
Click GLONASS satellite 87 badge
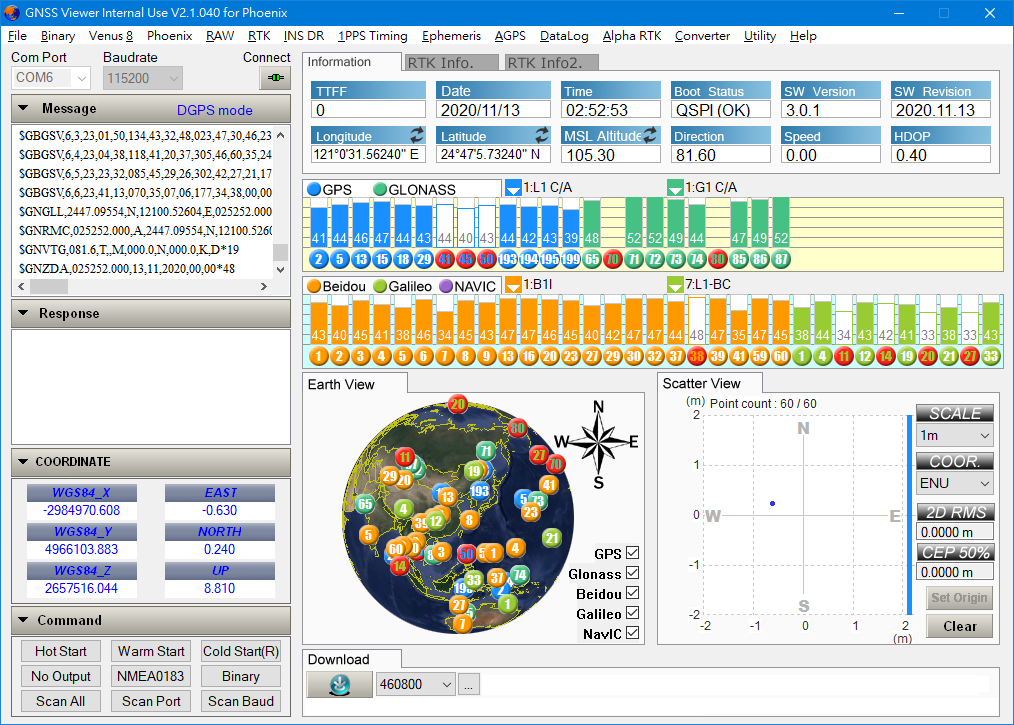pos(781,259)
